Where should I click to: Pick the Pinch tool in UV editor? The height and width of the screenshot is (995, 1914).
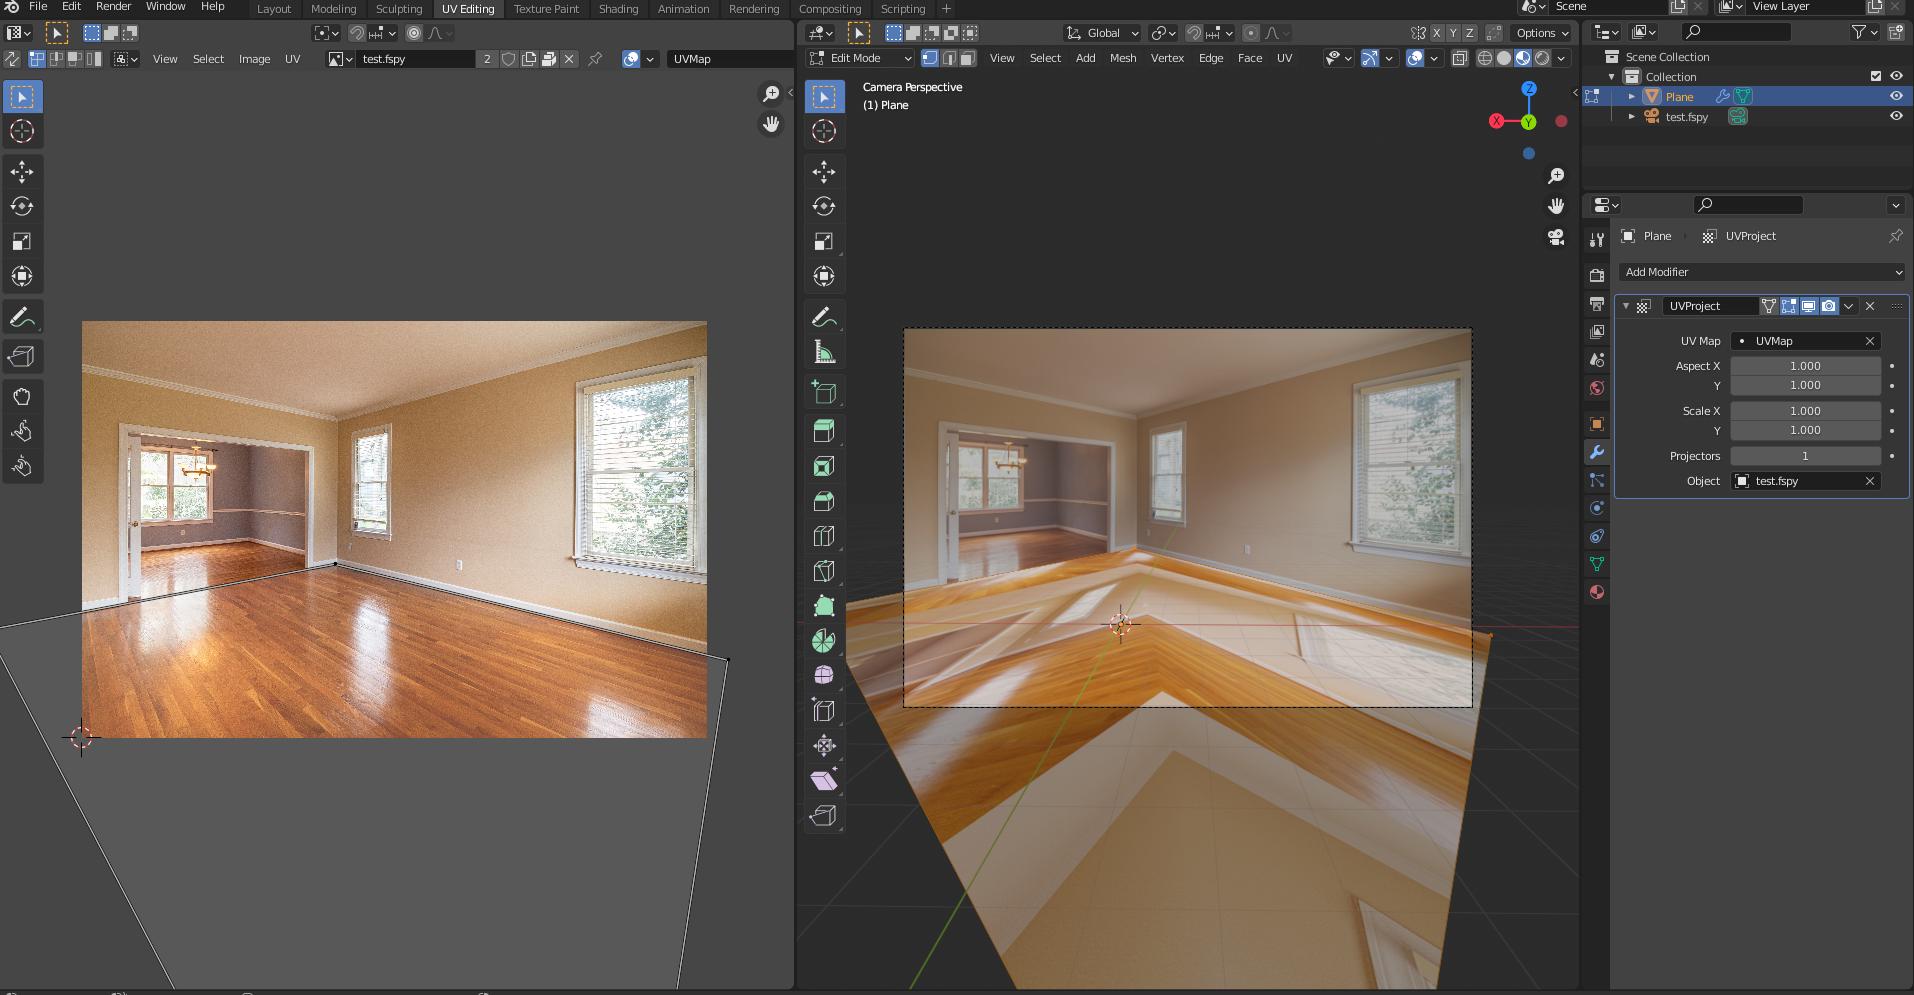point(22,466)
